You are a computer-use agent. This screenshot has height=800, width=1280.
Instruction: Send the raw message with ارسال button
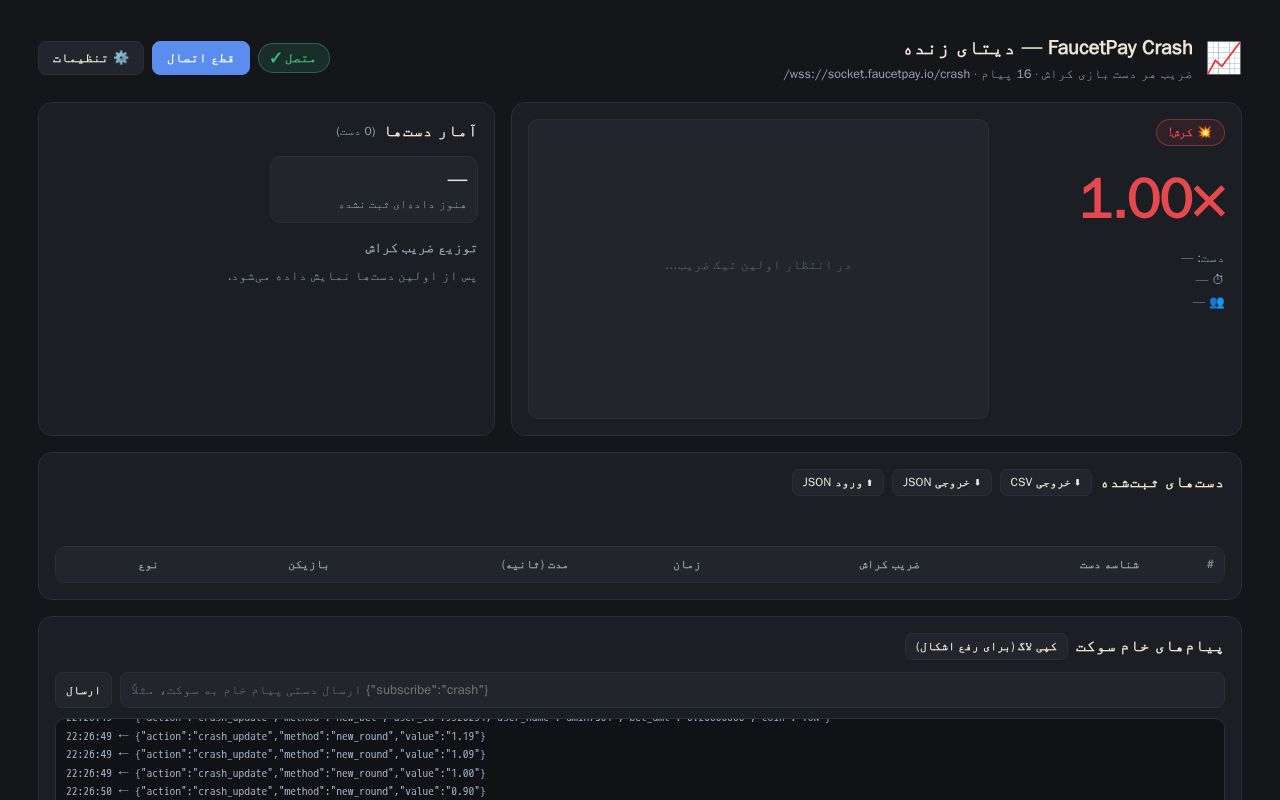pos(83,690)
